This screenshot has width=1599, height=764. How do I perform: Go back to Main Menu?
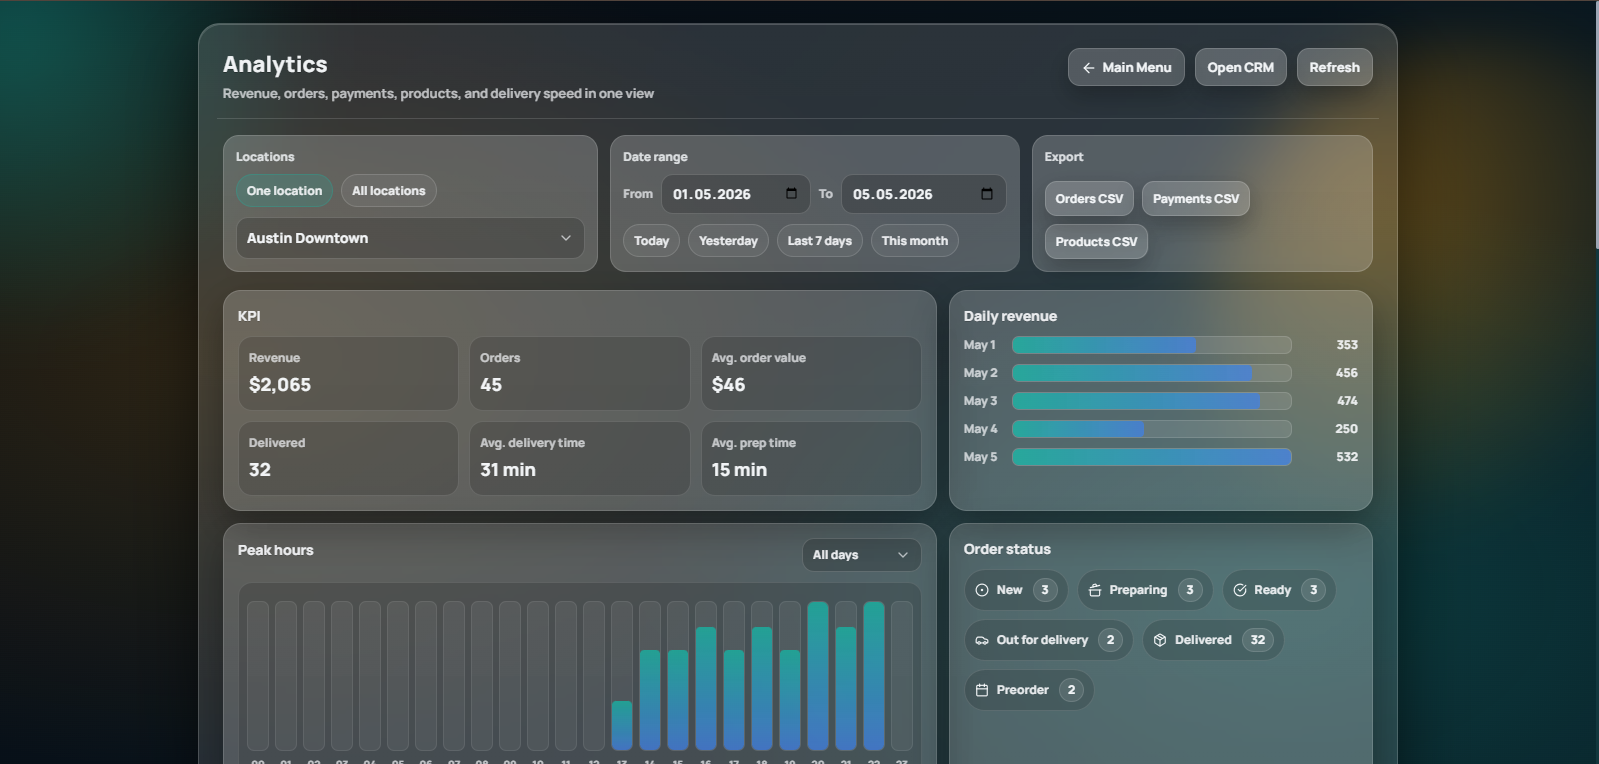tap(1126, 68)
